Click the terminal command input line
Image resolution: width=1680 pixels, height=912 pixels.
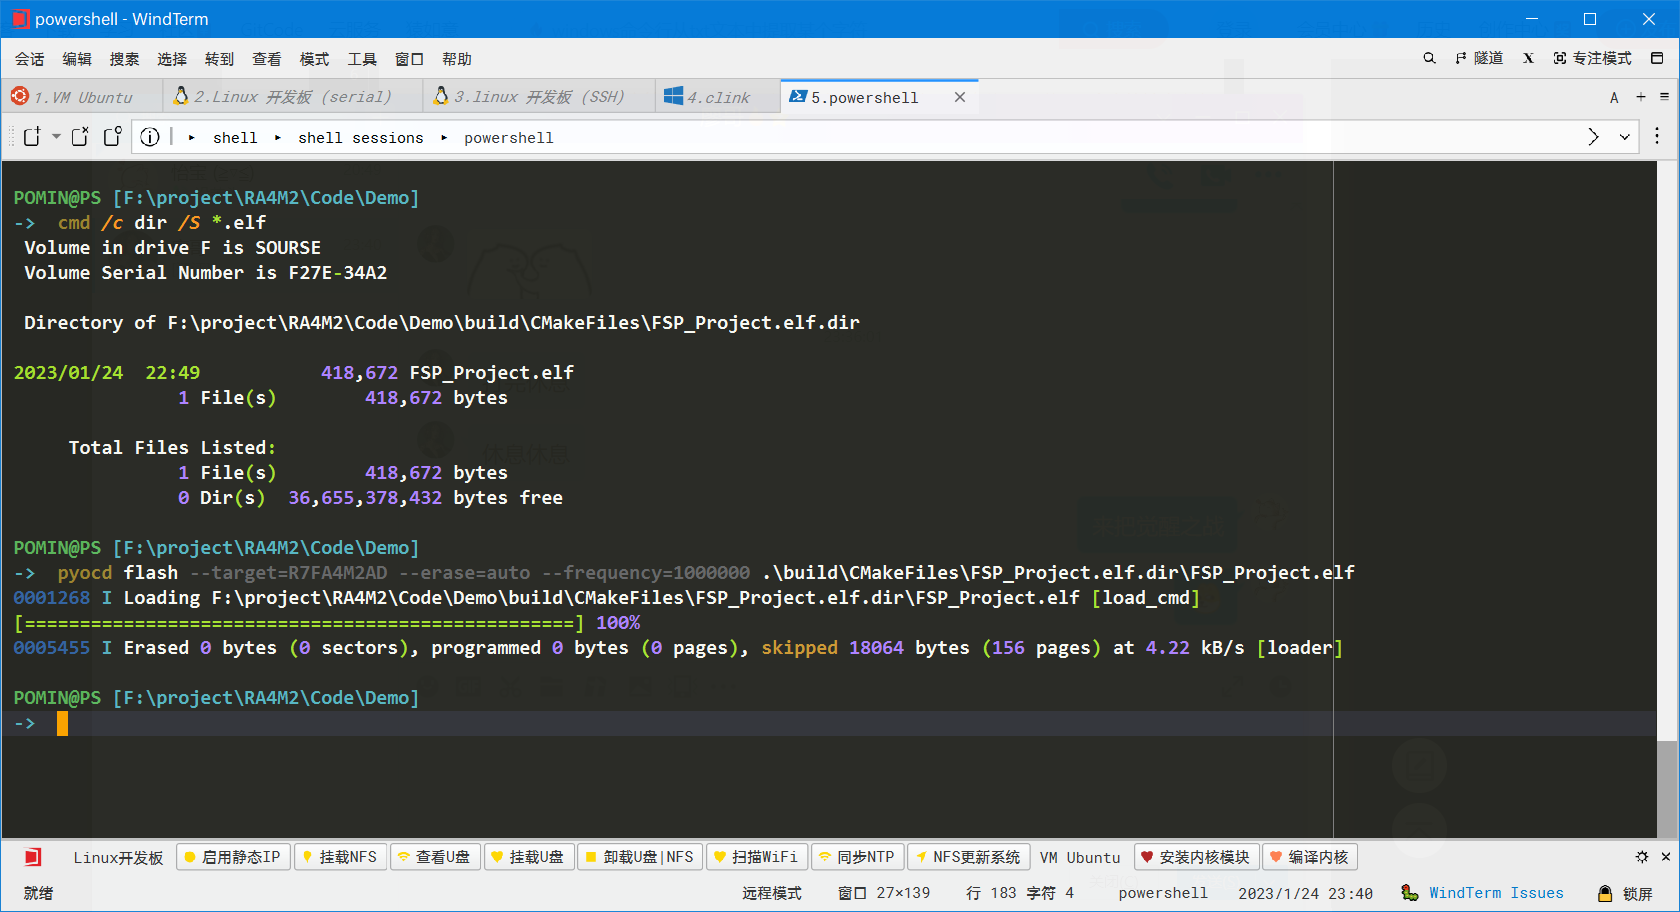coord(828,723)
